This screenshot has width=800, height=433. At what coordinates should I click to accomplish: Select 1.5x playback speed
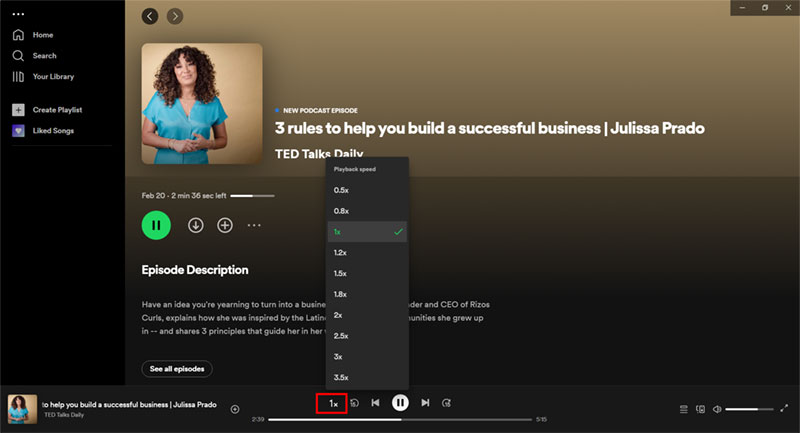(x=367, y=273)
